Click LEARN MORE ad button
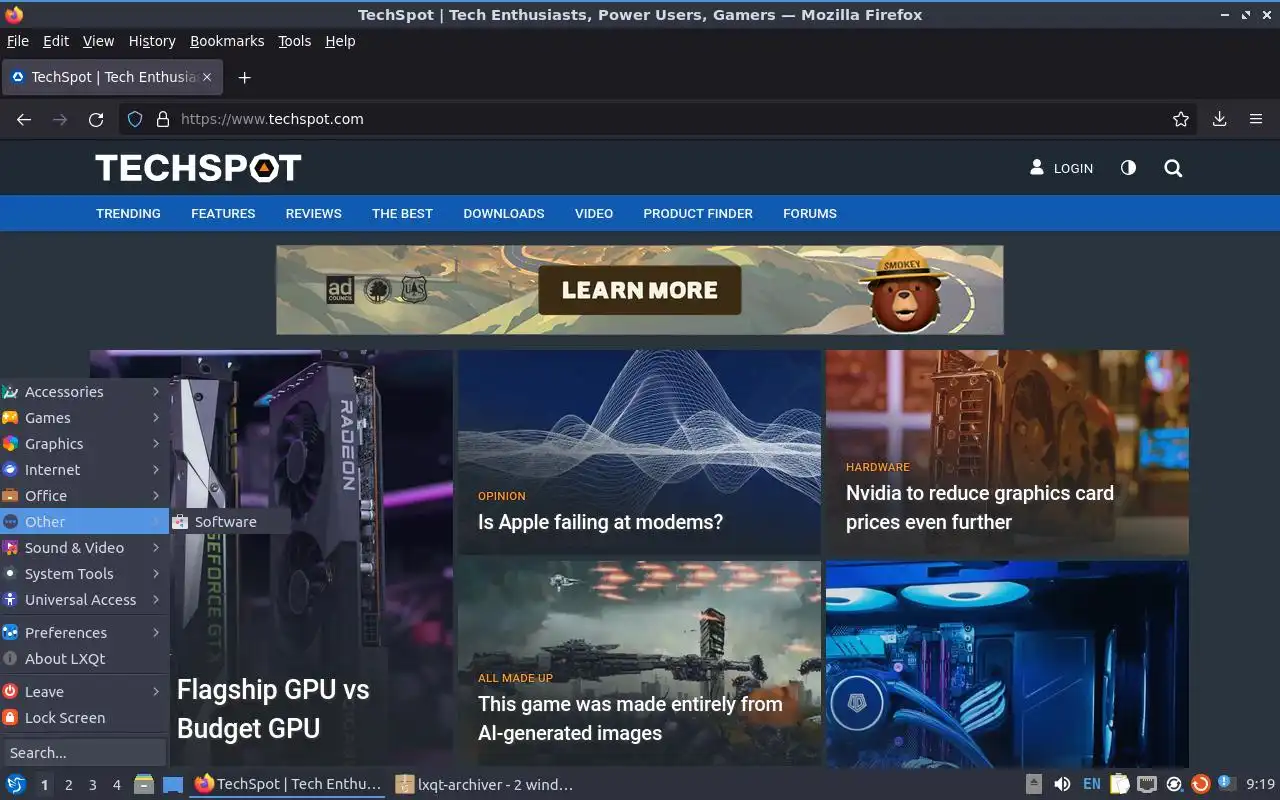1280x800 pixels. pyautogui.click(x=640, y=290)
